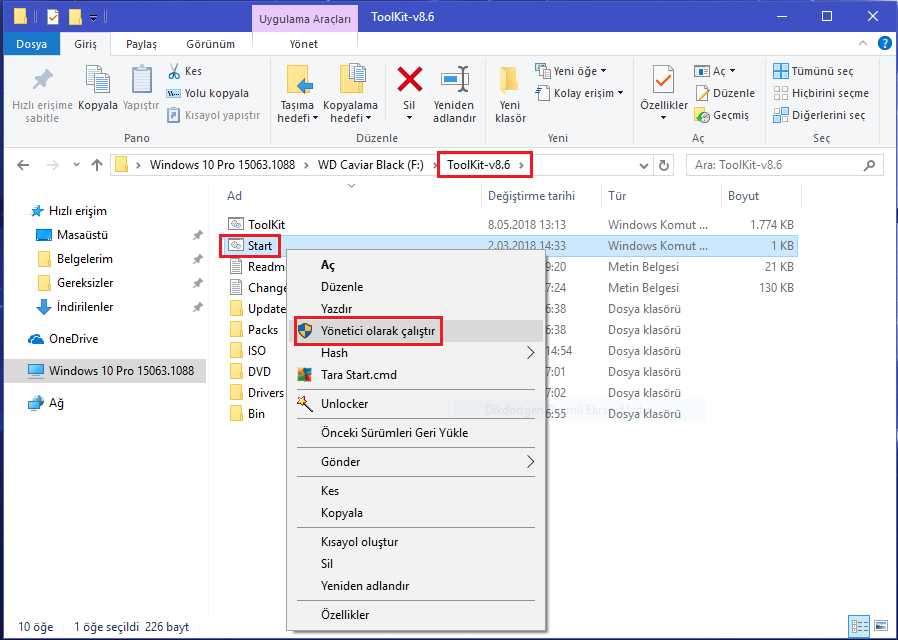Click Hızlı erişime sabitle pin icon

[42, 80]
